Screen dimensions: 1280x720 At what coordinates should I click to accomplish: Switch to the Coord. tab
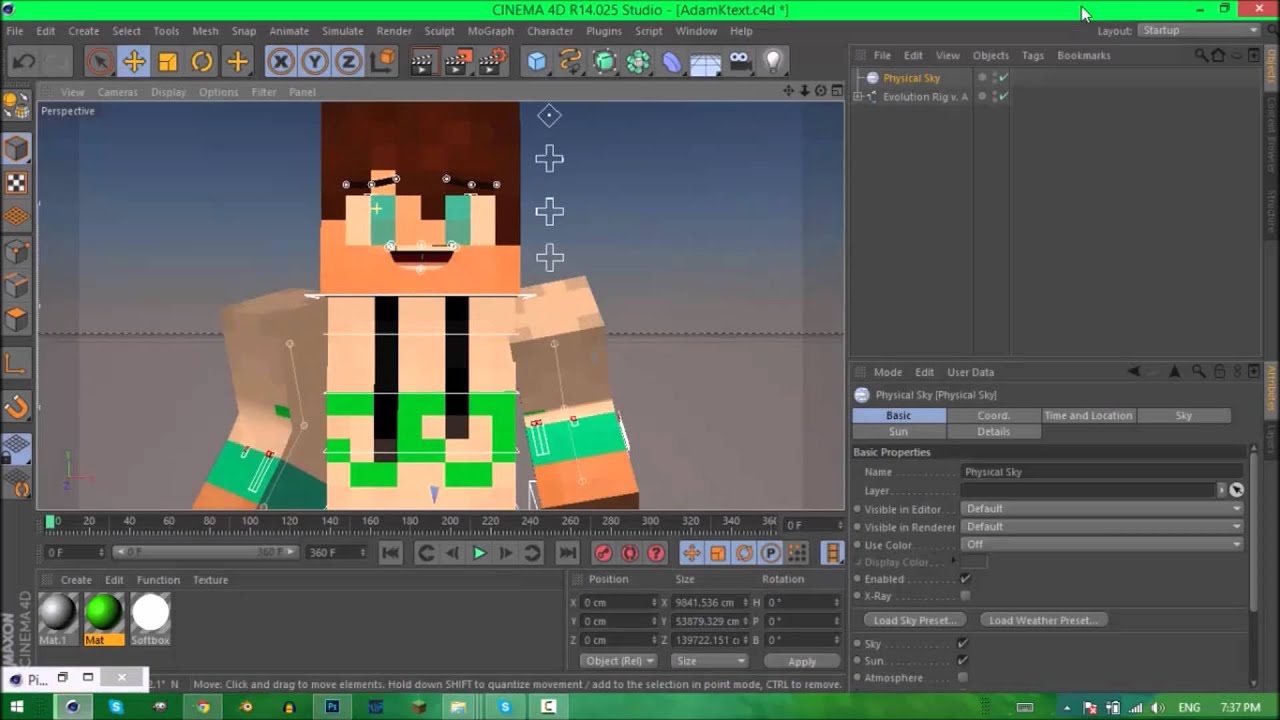click(x=994, y=415)
